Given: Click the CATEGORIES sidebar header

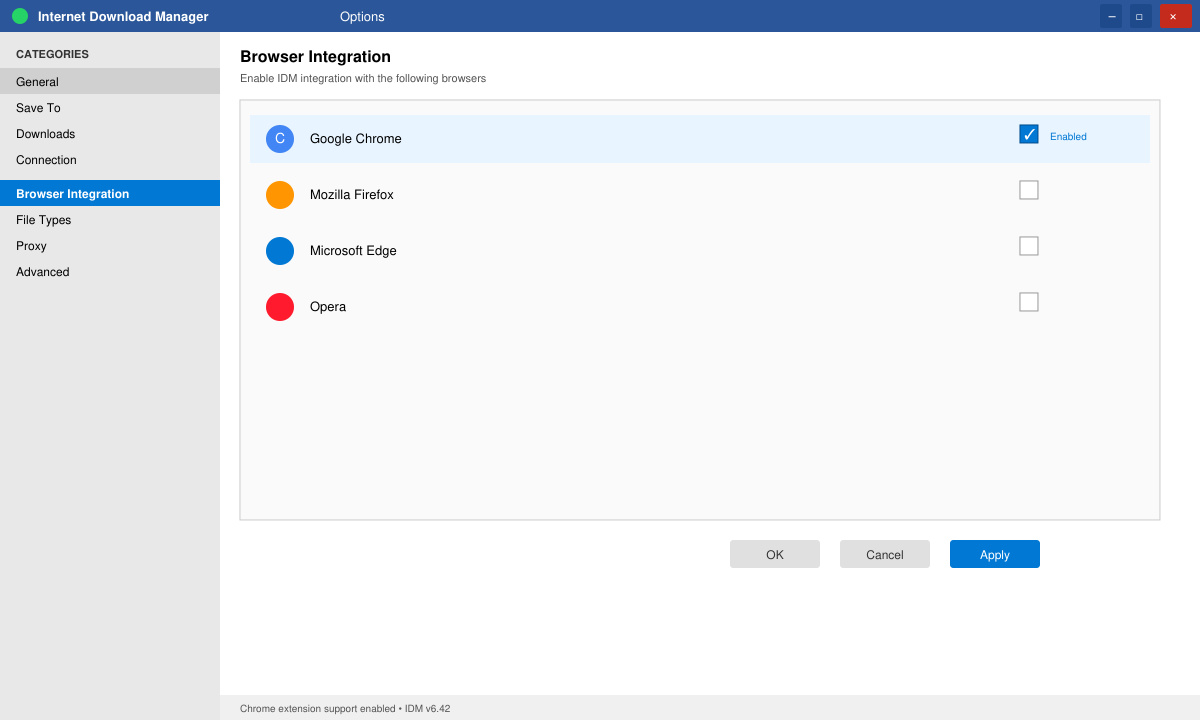Looking at the screenshot, I should [52, 54].
